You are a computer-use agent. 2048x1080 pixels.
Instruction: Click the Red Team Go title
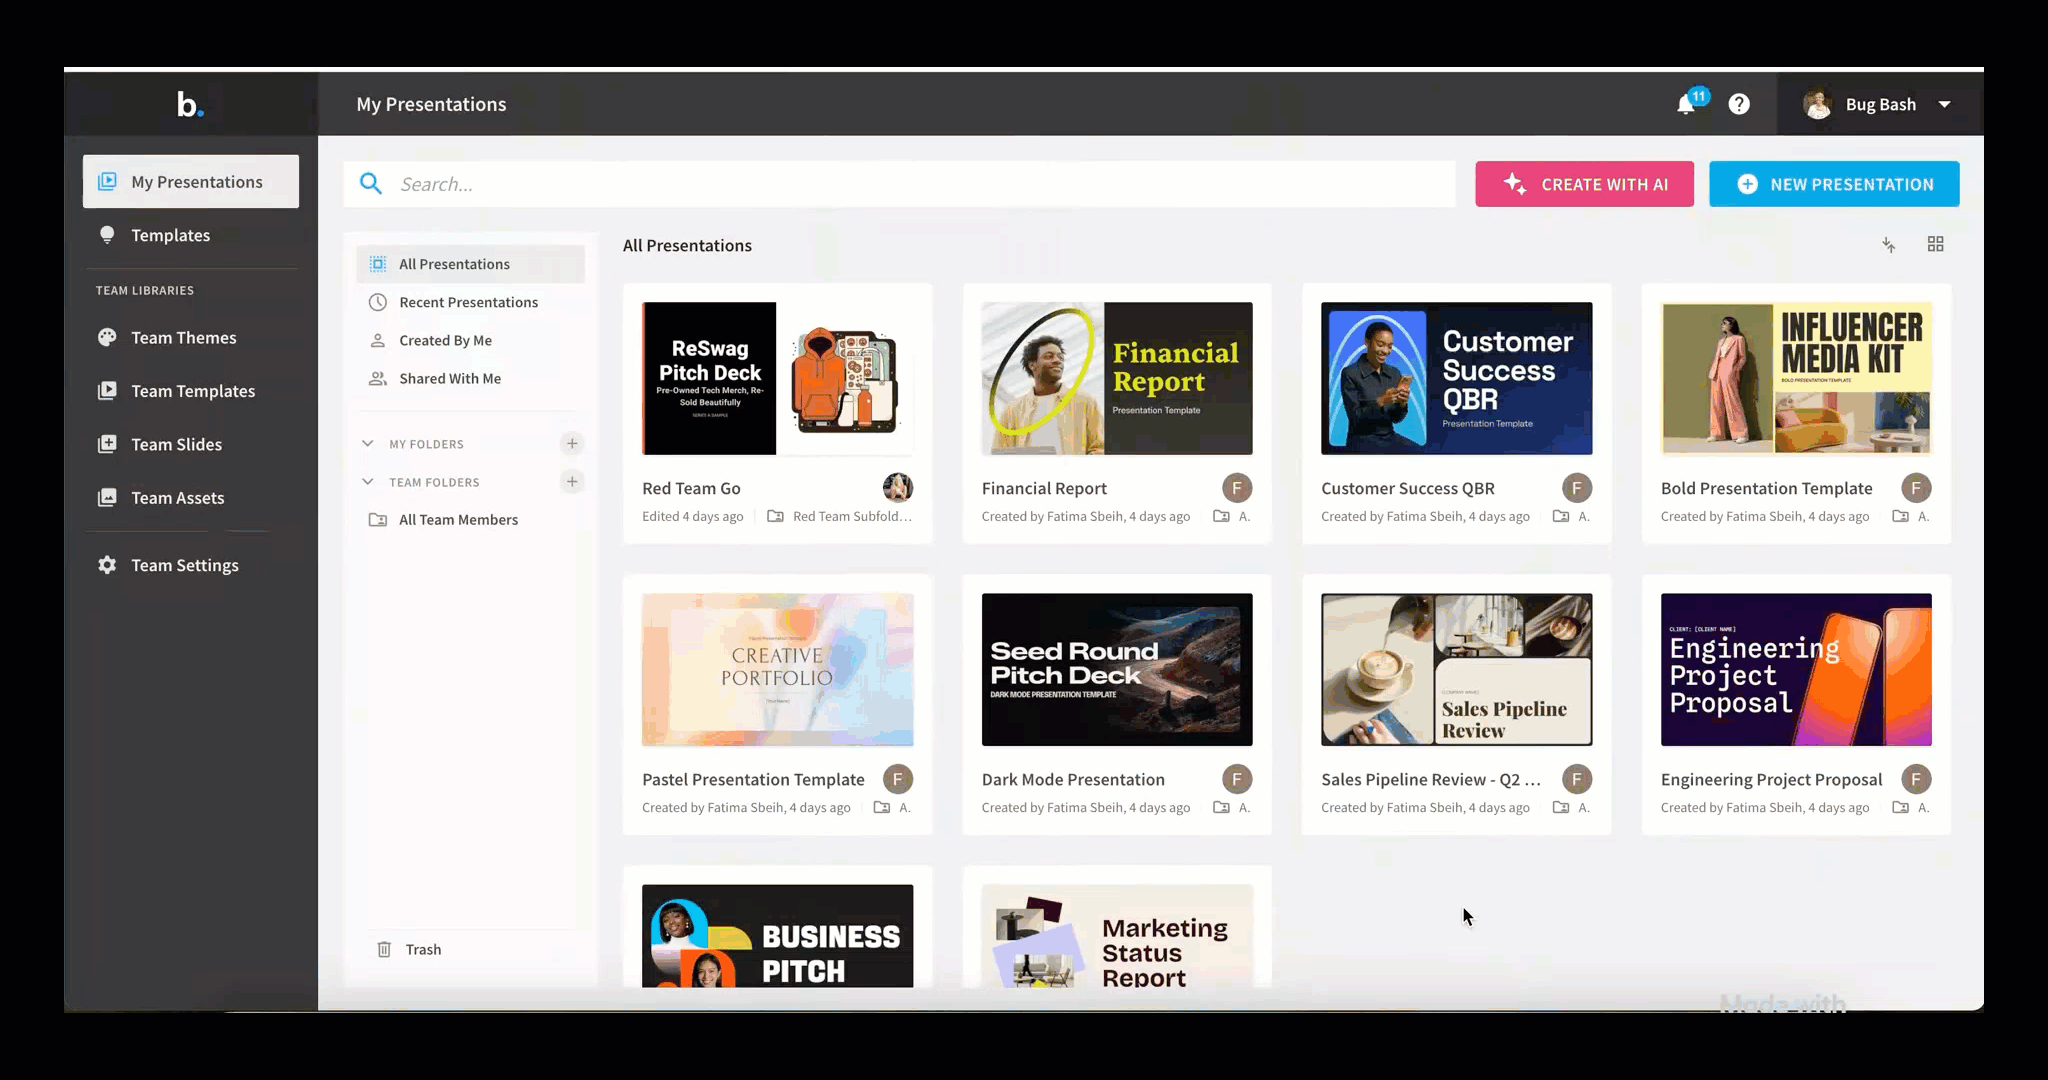pyautogui.click(x=691, y=488)
